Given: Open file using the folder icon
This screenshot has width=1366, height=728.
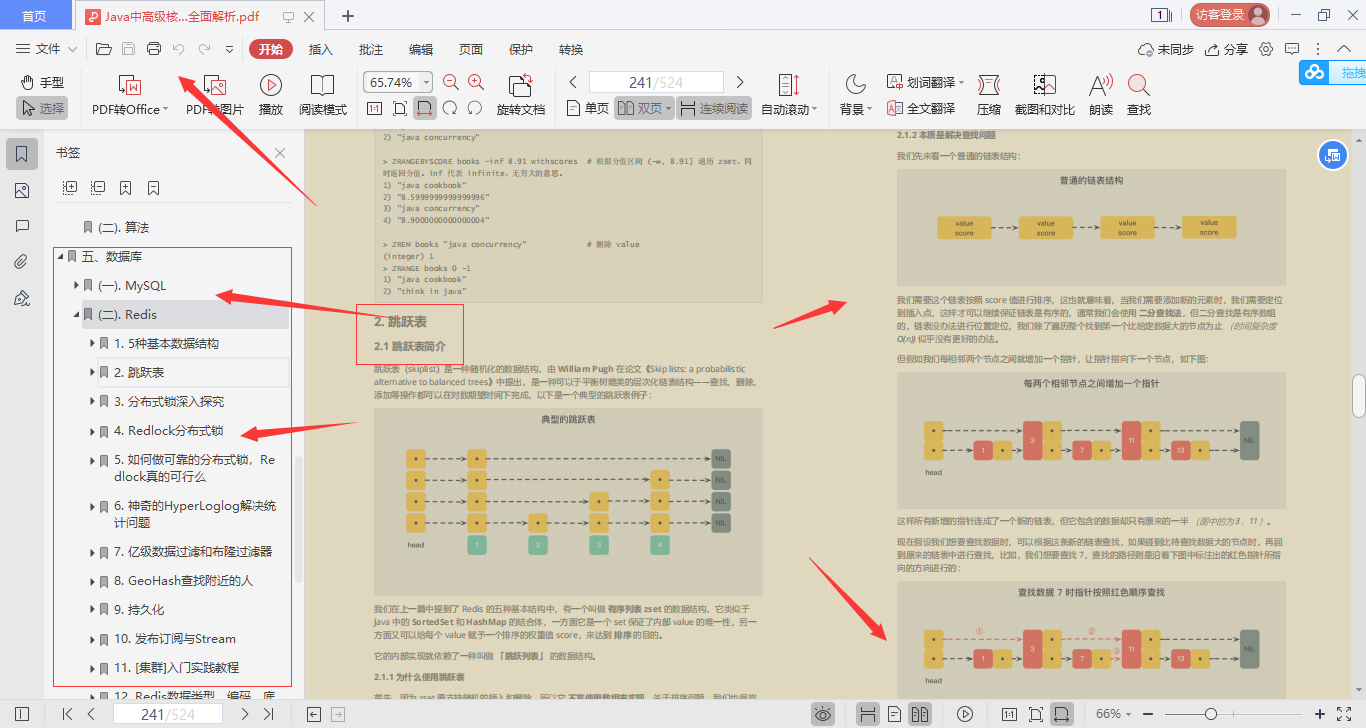Looking at the screenshot, I should pyautogui.click(x=103, y=49).
